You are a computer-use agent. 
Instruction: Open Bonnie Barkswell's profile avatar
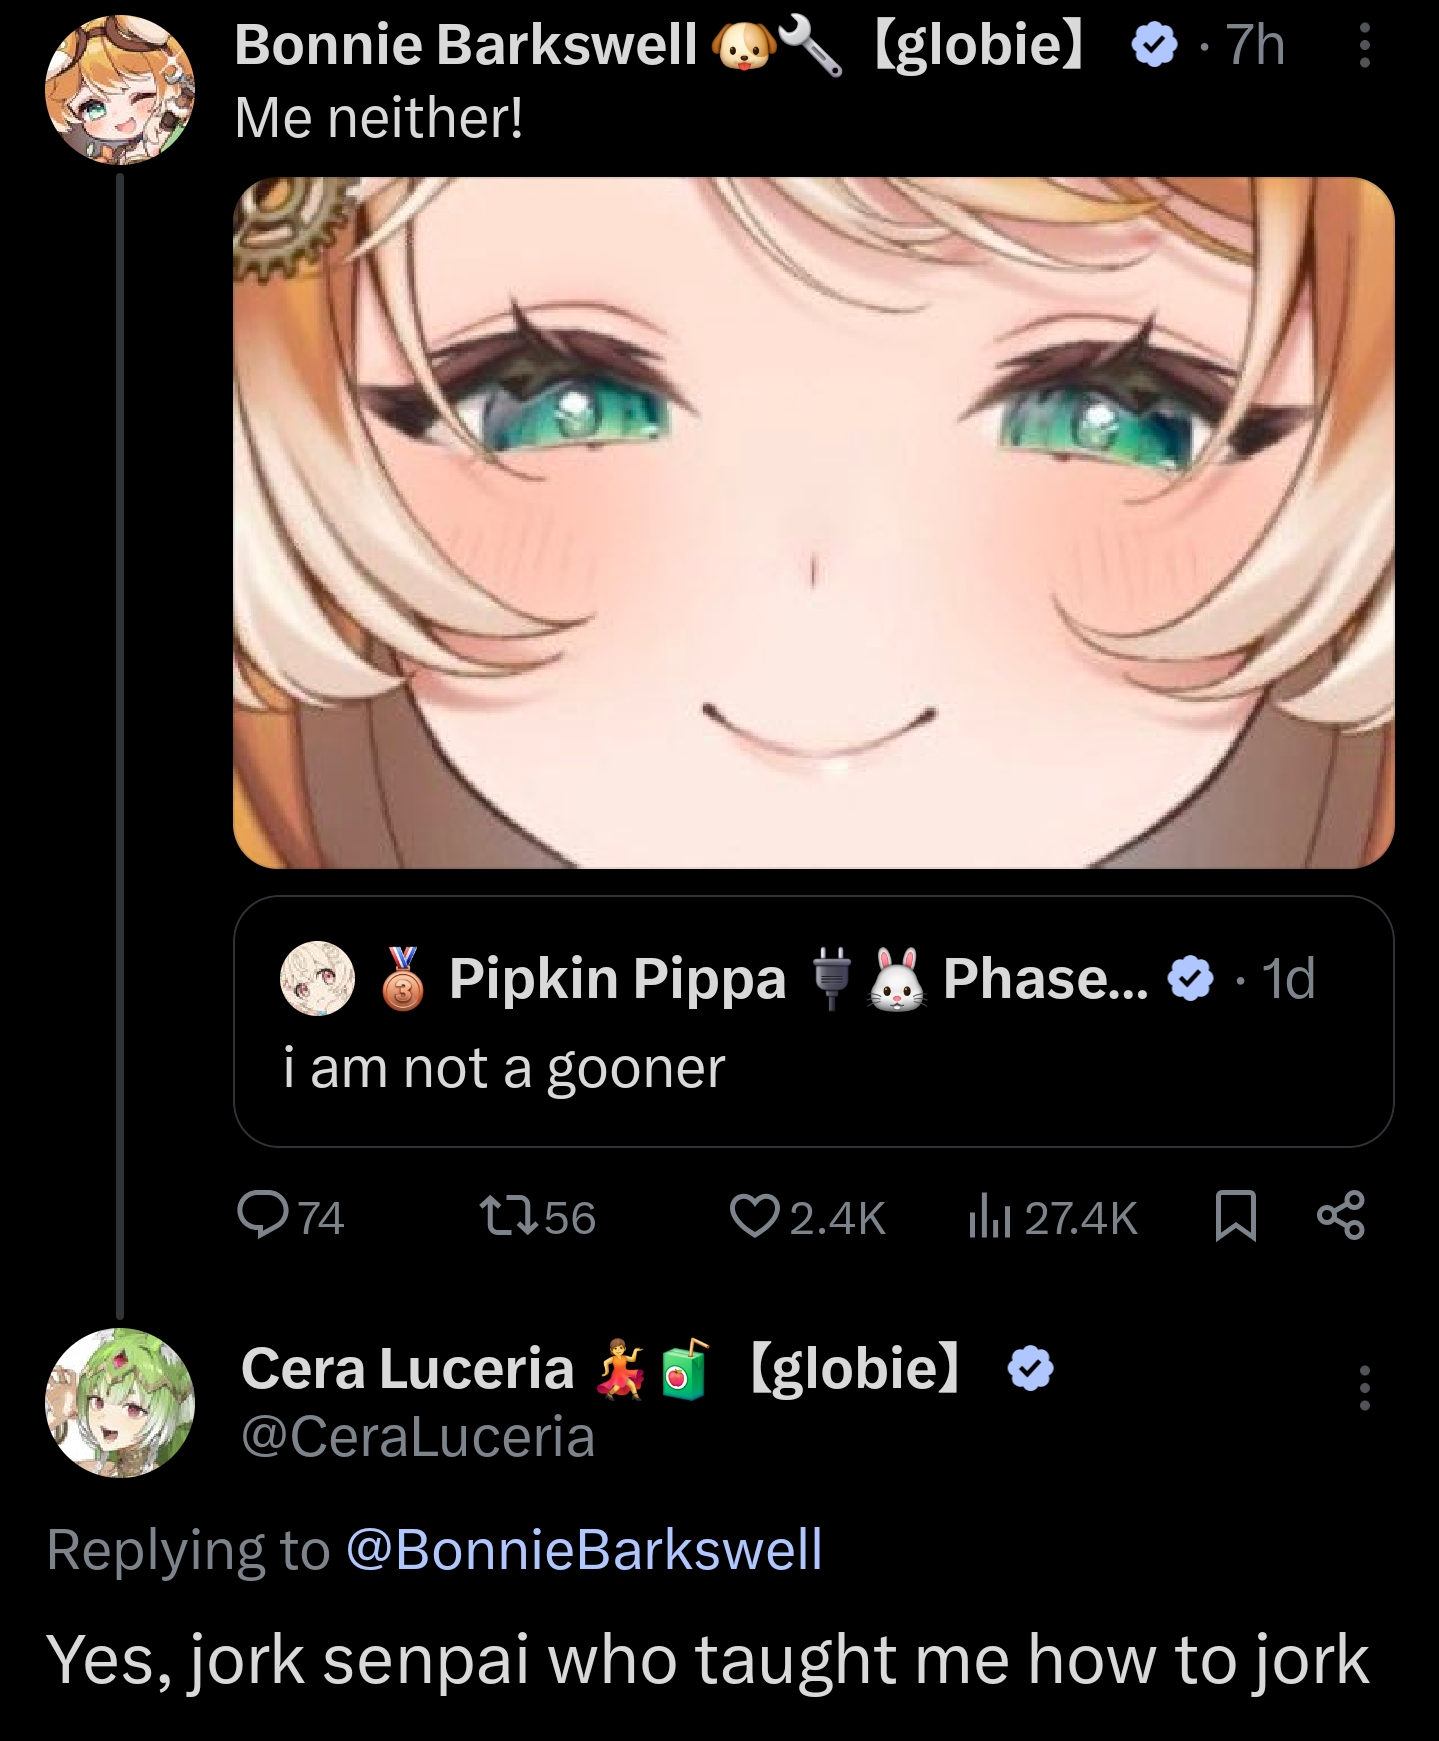120,89
